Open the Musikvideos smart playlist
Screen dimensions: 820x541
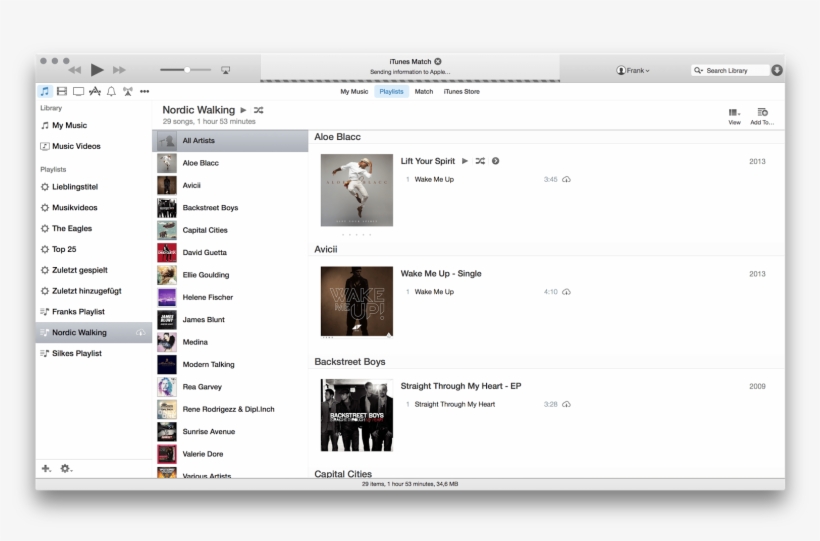coord(94,208)
